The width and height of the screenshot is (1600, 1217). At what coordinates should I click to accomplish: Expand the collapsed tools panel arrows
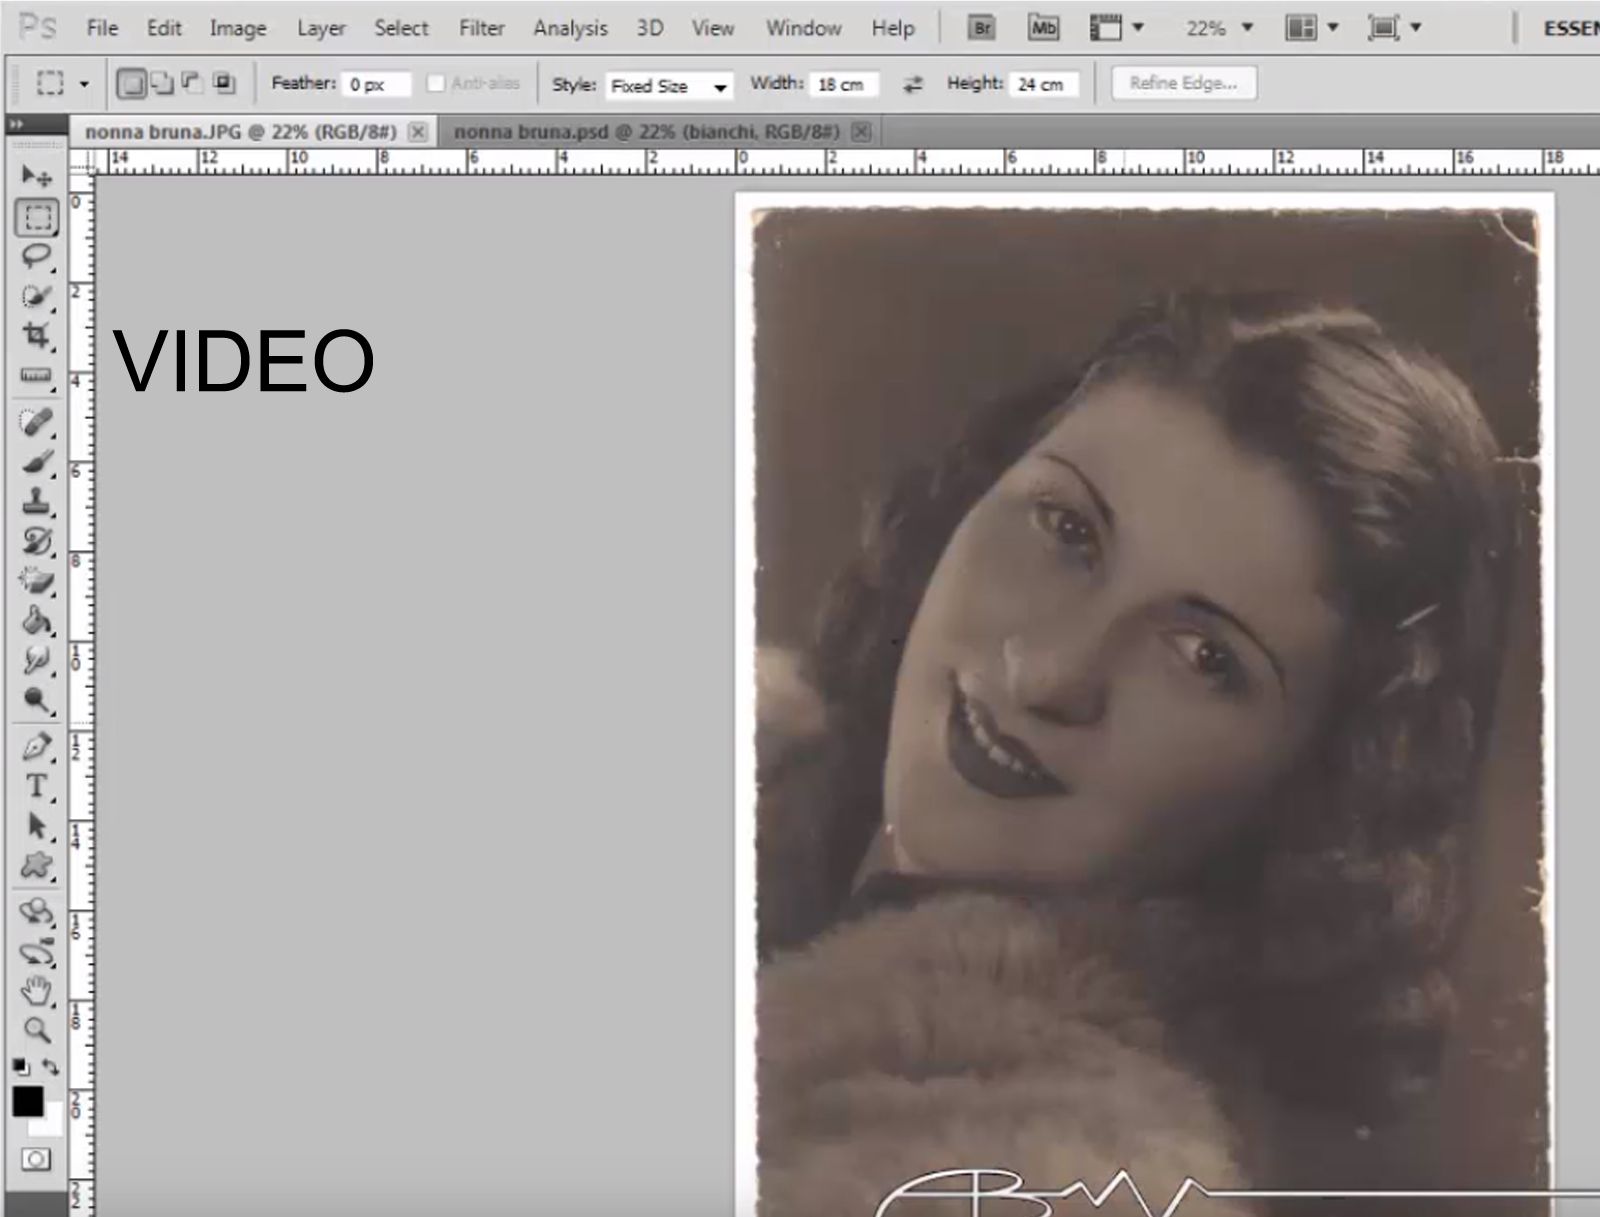(x=16, y=124)
